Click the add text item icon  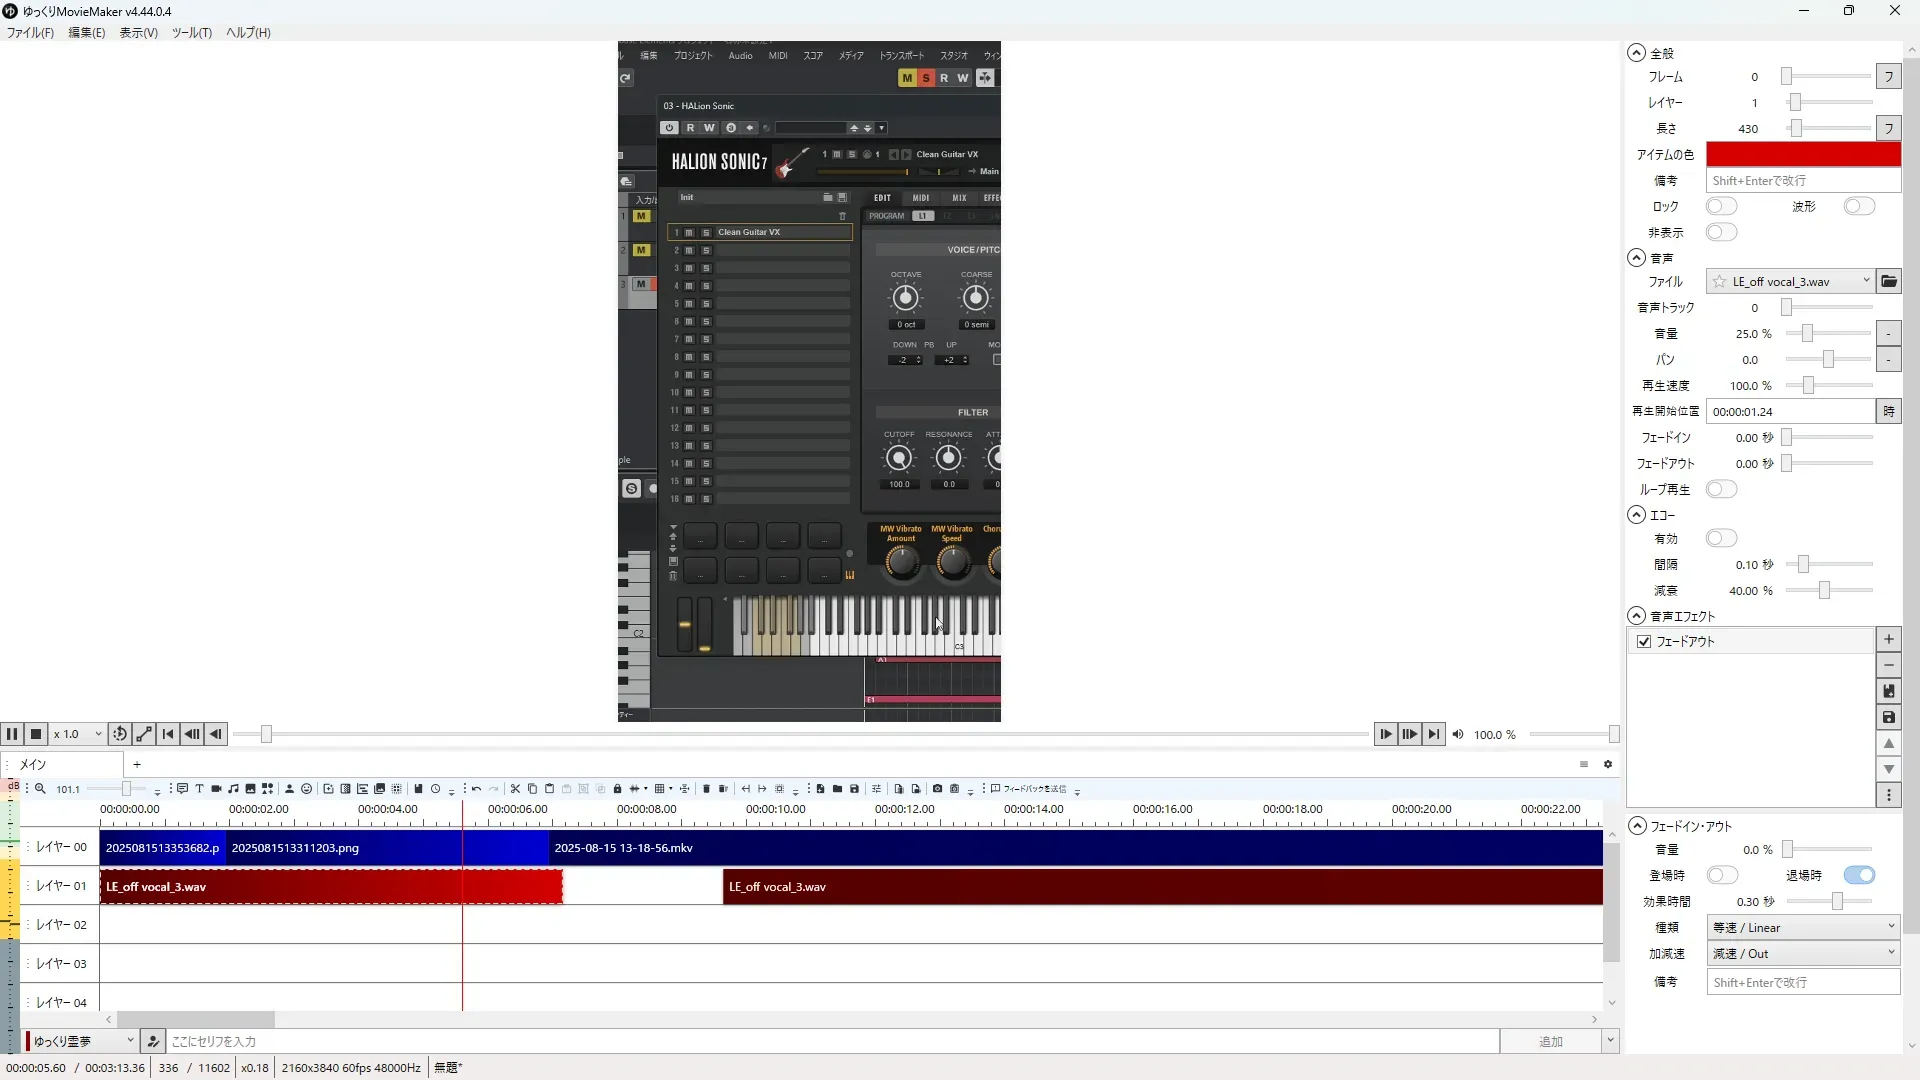pos(199,789)
